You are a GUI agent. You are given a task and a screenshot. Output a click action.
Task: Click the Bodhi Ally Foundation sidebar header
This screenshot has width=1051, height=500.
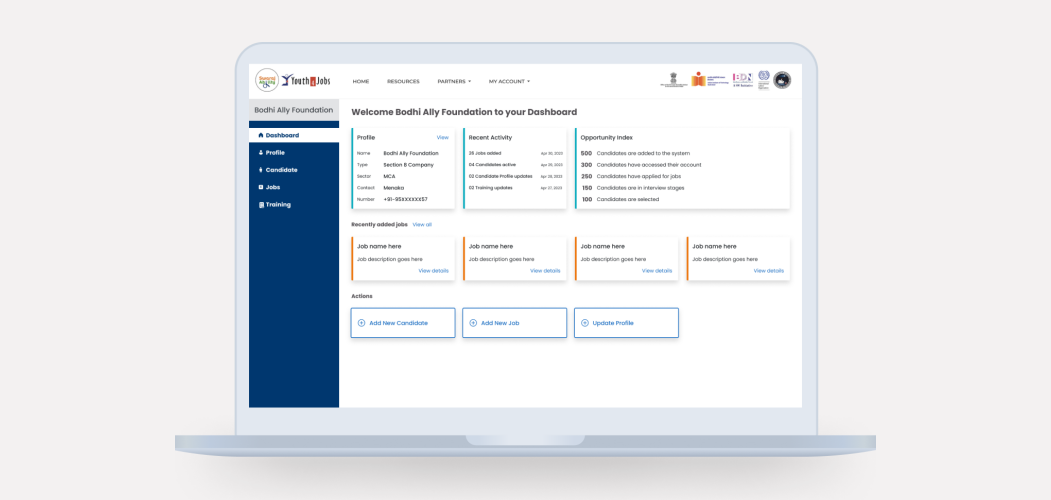click(294, 110)
